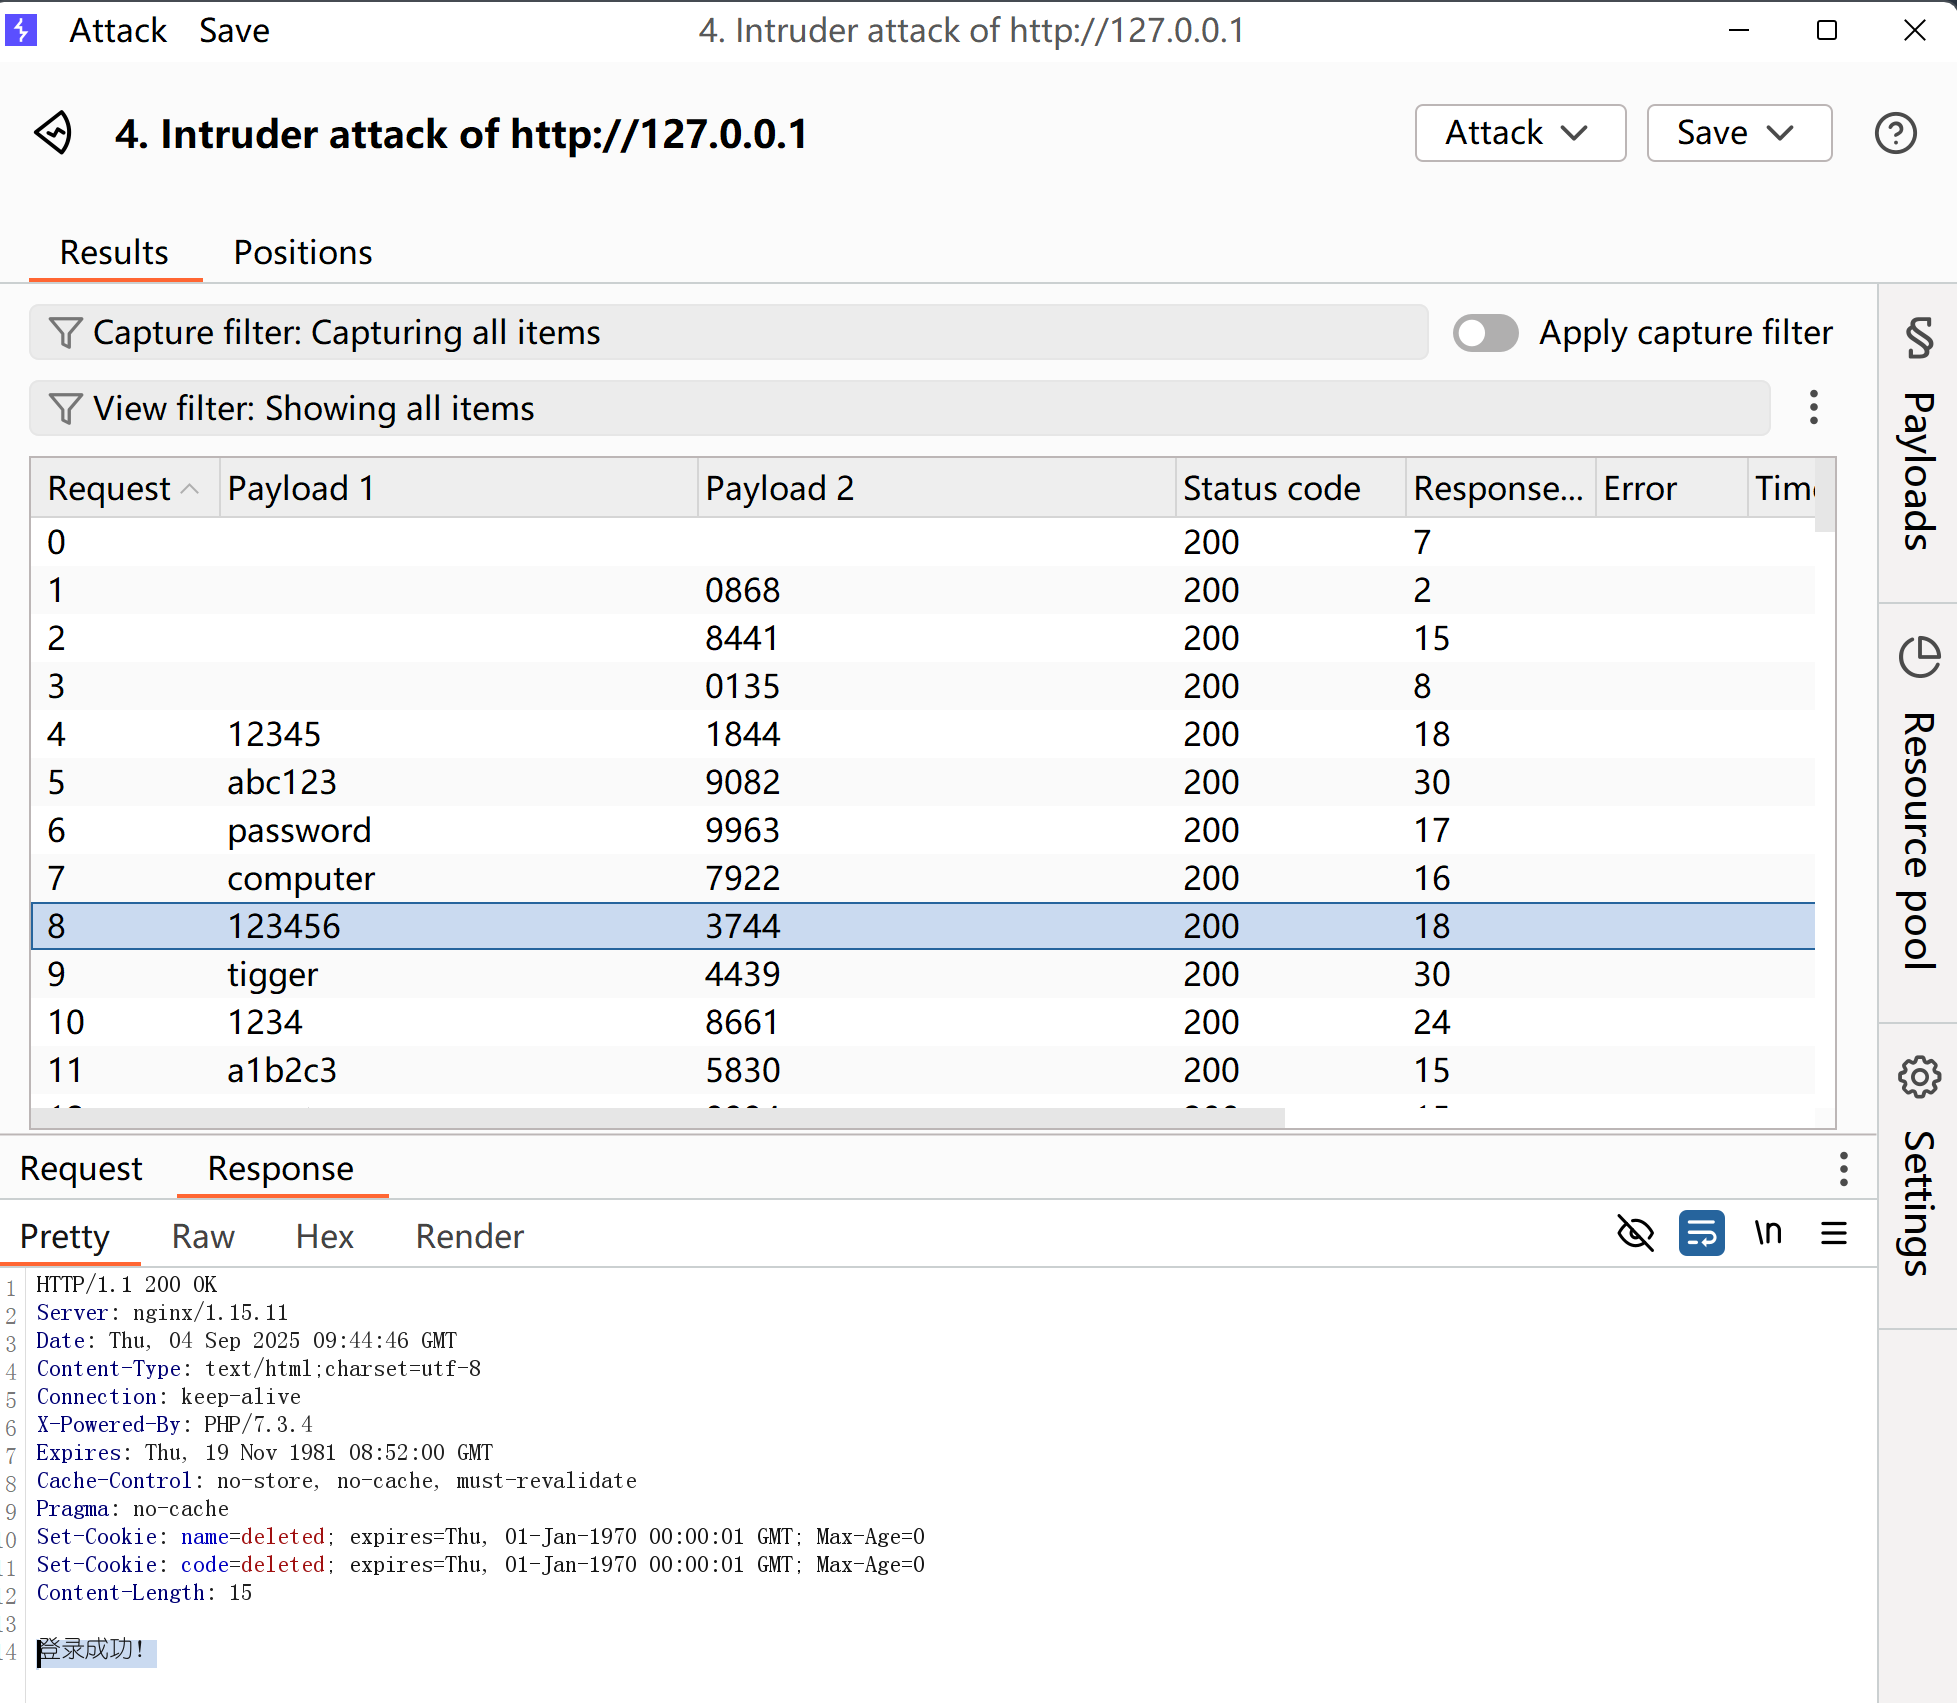The width and height of the screenshot is (1957, 1703).
Task: Close the Intruder attack window
Action: click(x=1915, y=30)
